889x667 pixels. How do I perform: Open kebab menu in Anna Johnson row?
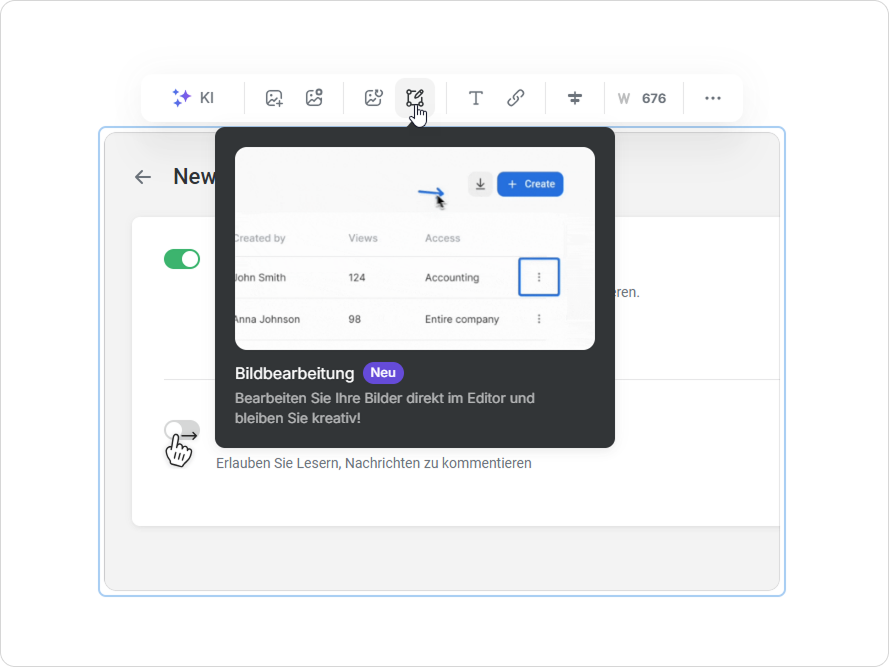pos(539,319)
